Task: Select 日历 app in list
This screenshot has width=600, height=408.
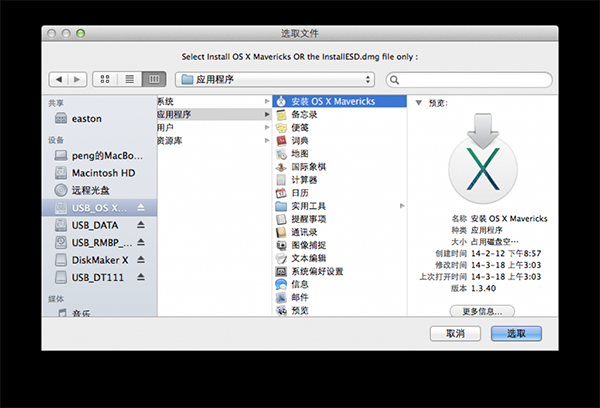Action: coord(339,193)
